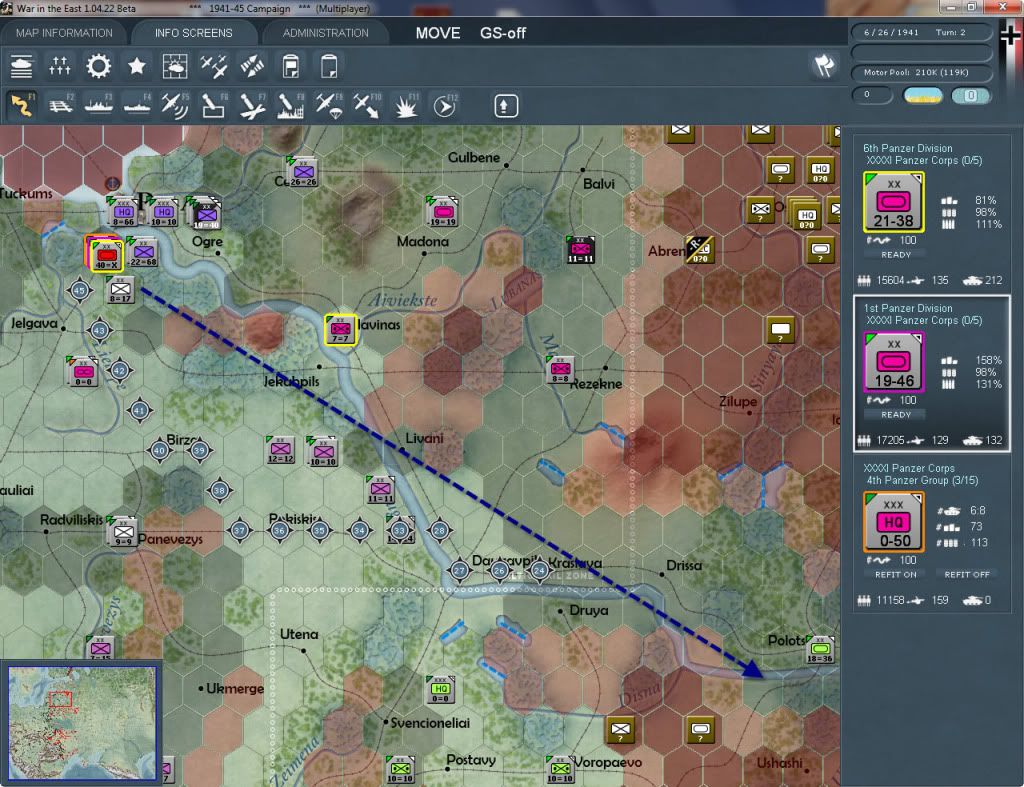
Task: Click the minimap overview
Action: (x=82, y=723)
